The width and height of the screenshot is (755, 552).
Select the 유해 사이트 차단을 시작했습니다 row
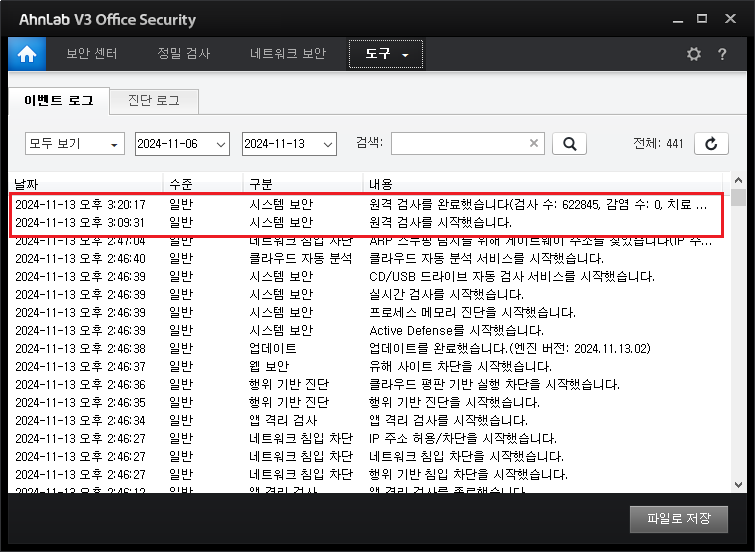click(366, 367)
